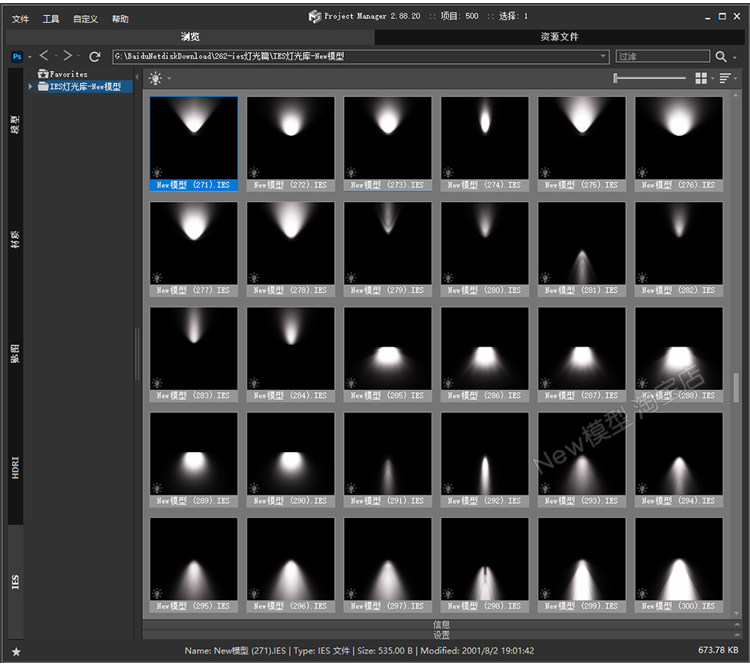Go forward with the right arrow
This screenshot has height=666, width=750.
coord(67,57)
